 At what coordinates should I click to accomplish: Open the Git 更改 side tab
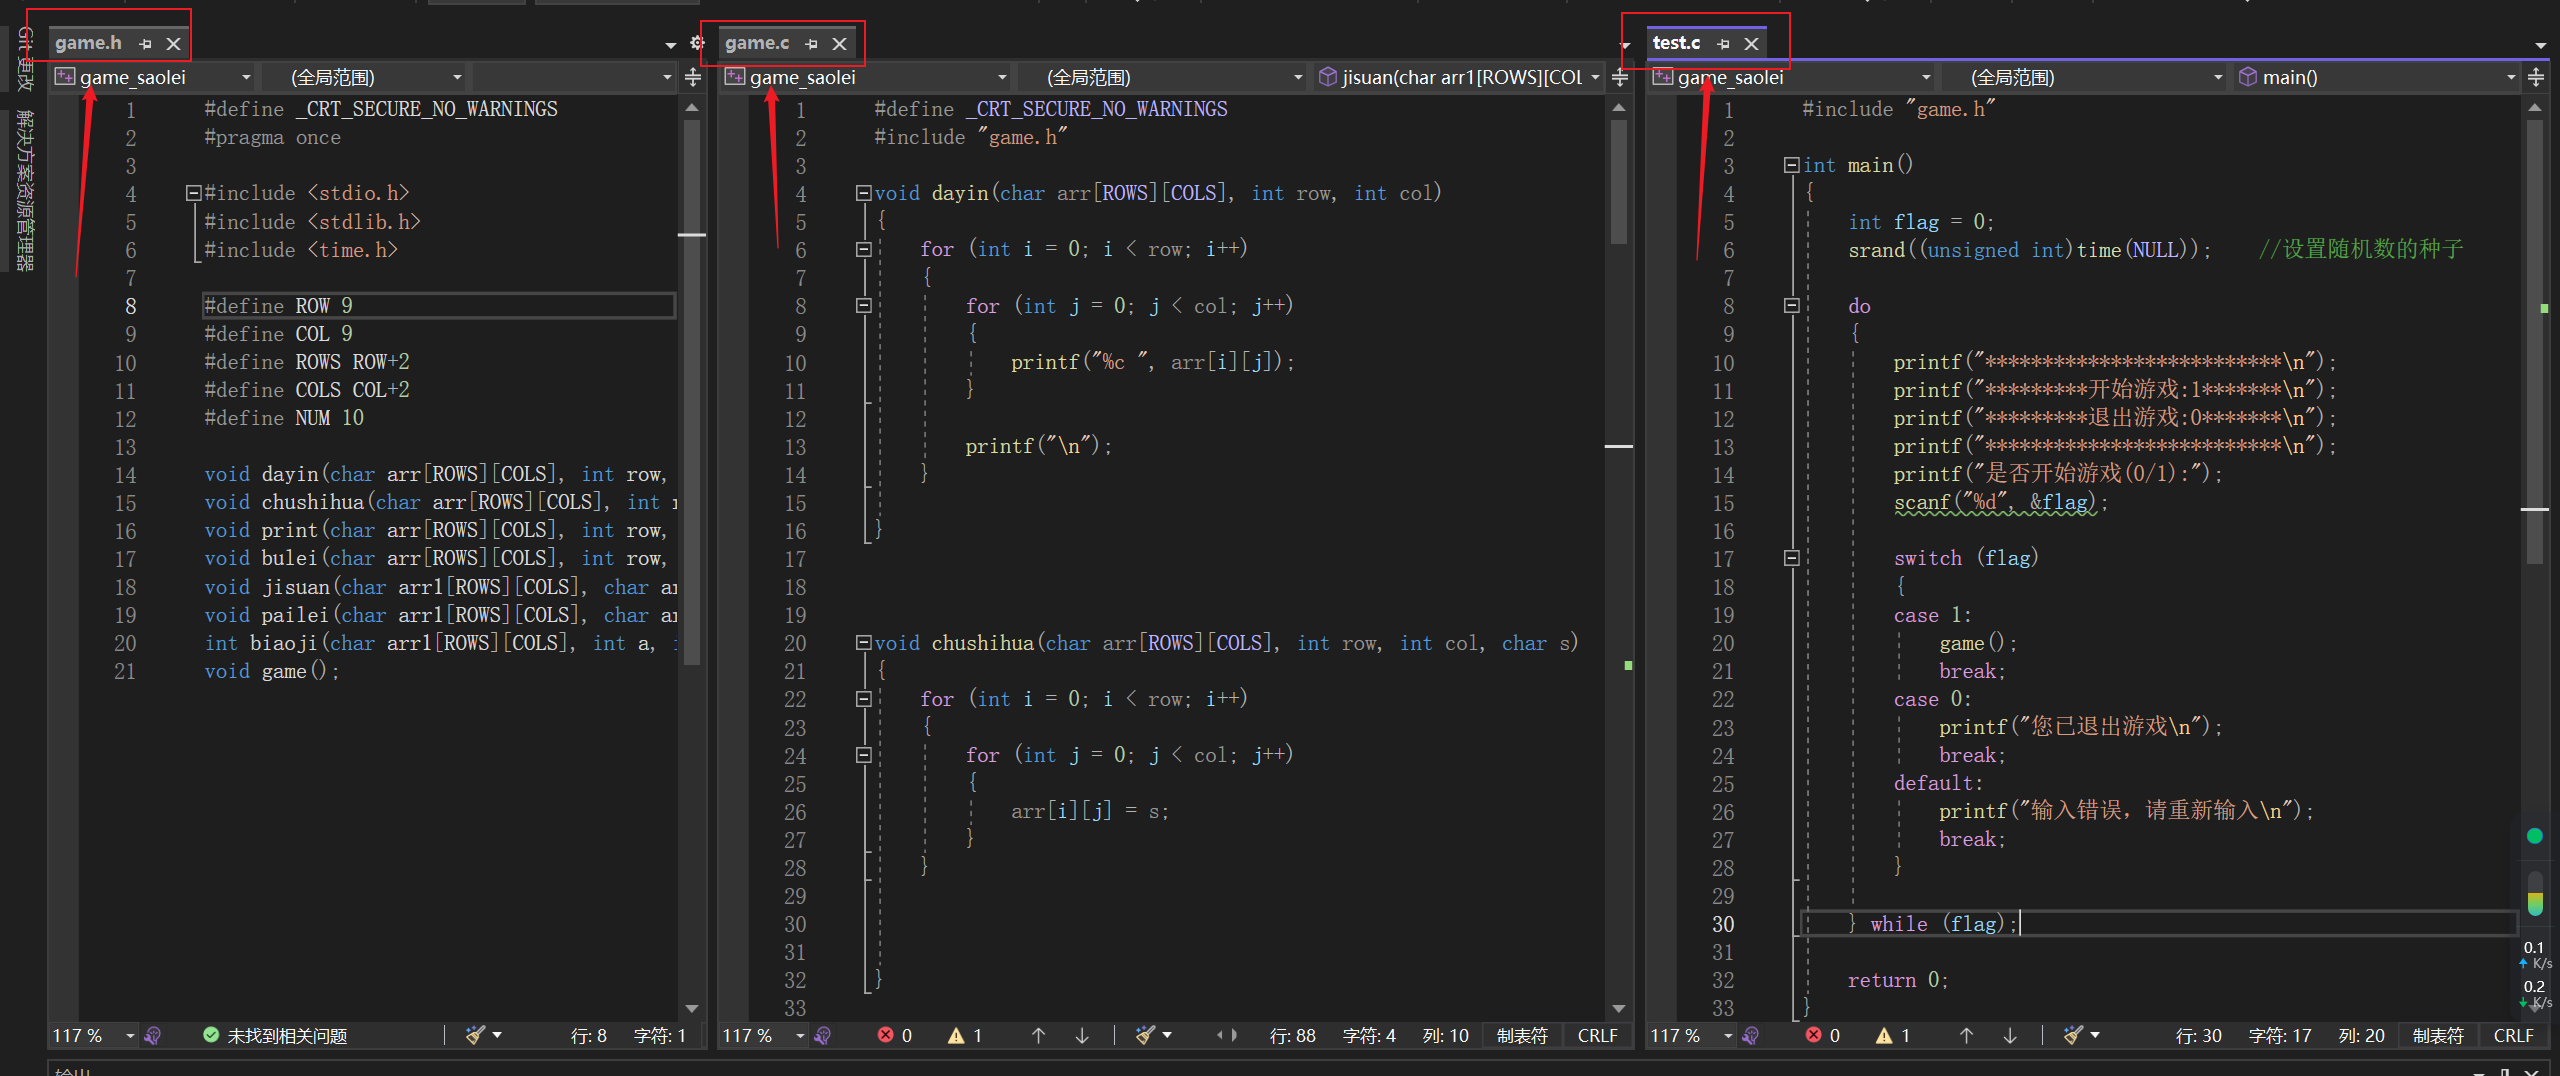tap(26, 60)
